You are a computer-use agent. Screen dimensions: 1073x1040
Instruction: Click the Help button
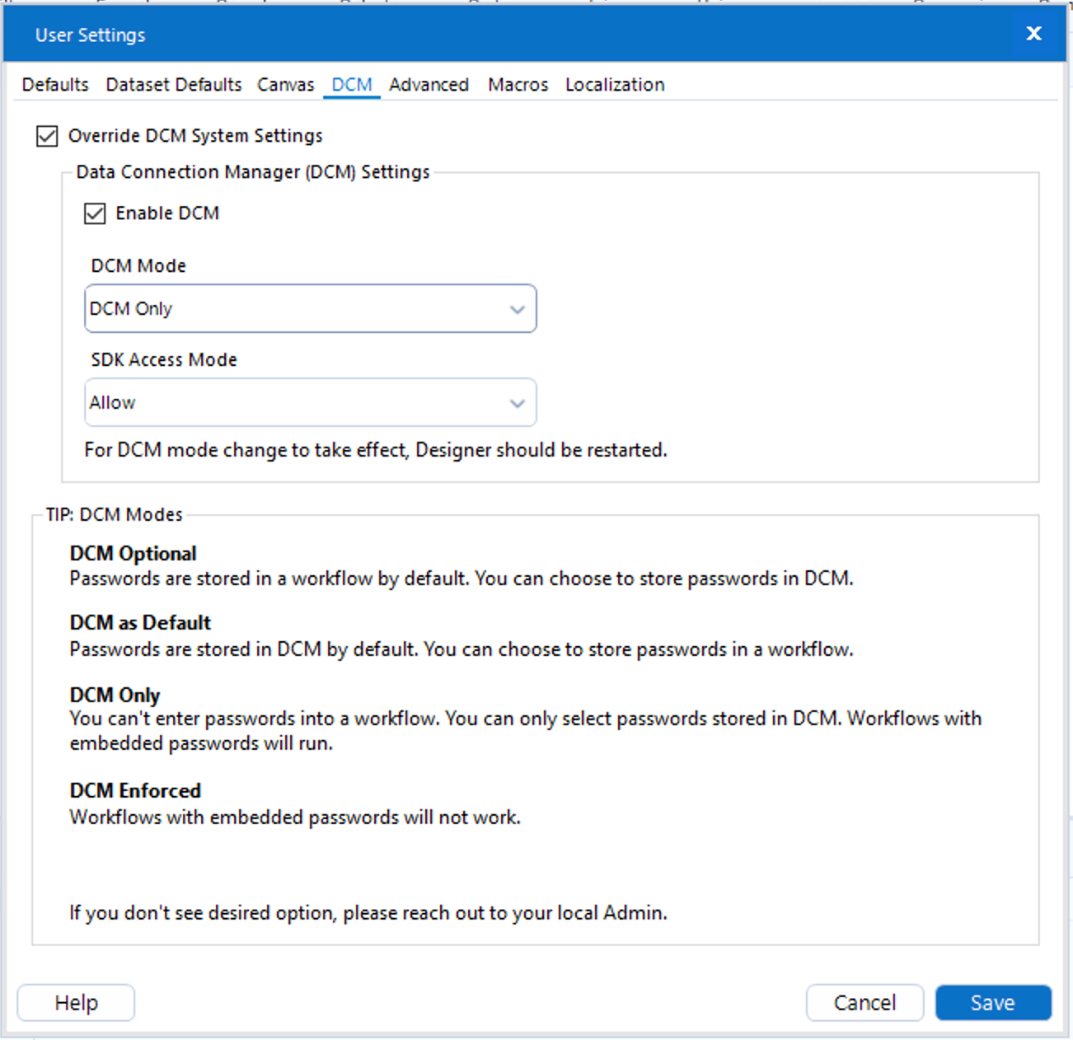(x=75, y=1002)
